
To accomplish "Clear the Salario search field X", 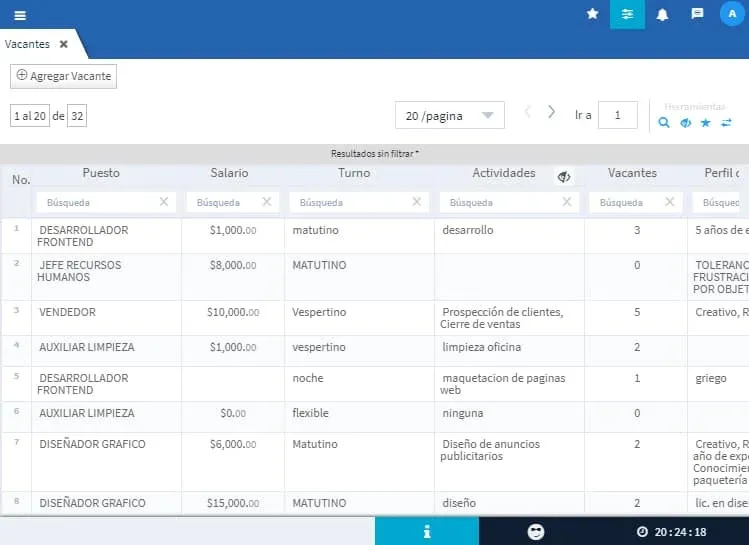I will click(267, 202).
